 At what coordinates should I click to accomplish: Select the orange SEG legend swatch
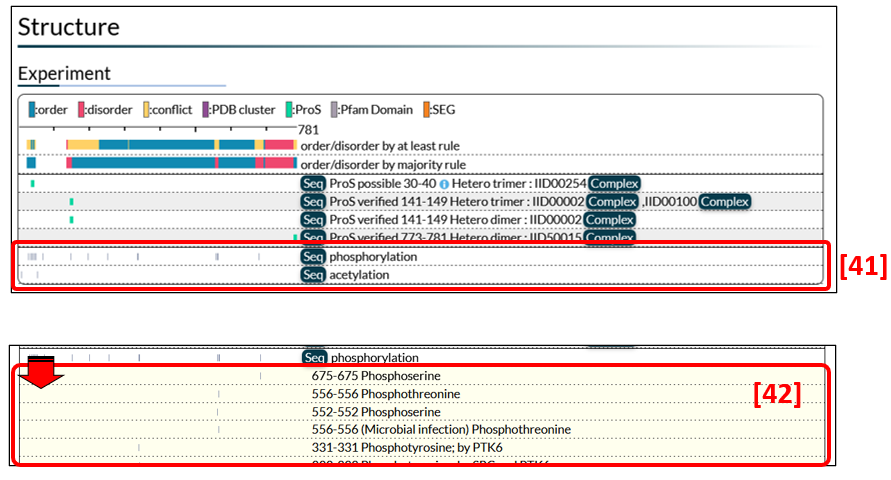[x=426, y=110]
